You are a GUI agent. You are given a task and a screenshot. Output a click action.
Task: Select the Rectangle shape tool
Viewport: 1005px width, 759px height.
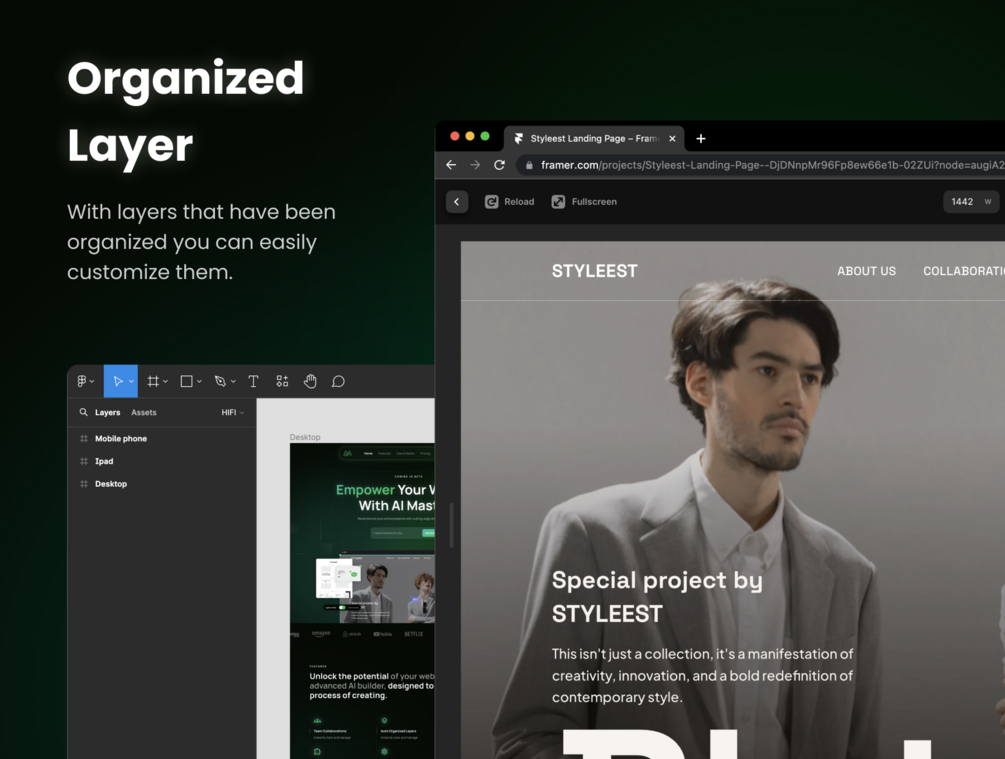[187, 381]
